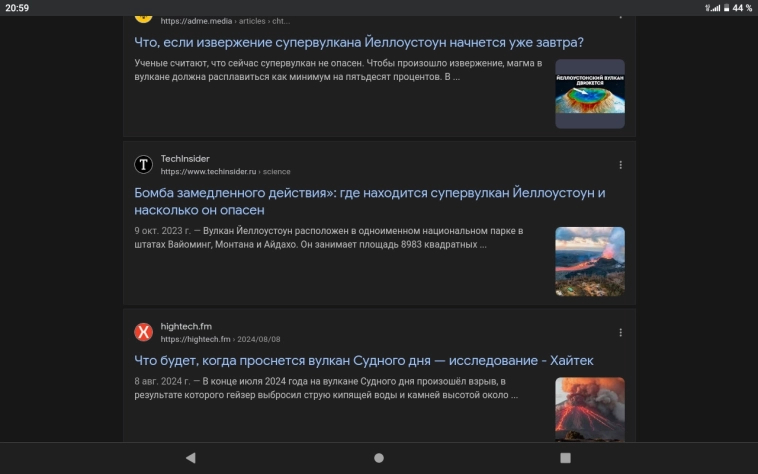Click the adme.media URL breadcrumb
Viewport: 758px width, 474px height.
[x=225, y=21]
